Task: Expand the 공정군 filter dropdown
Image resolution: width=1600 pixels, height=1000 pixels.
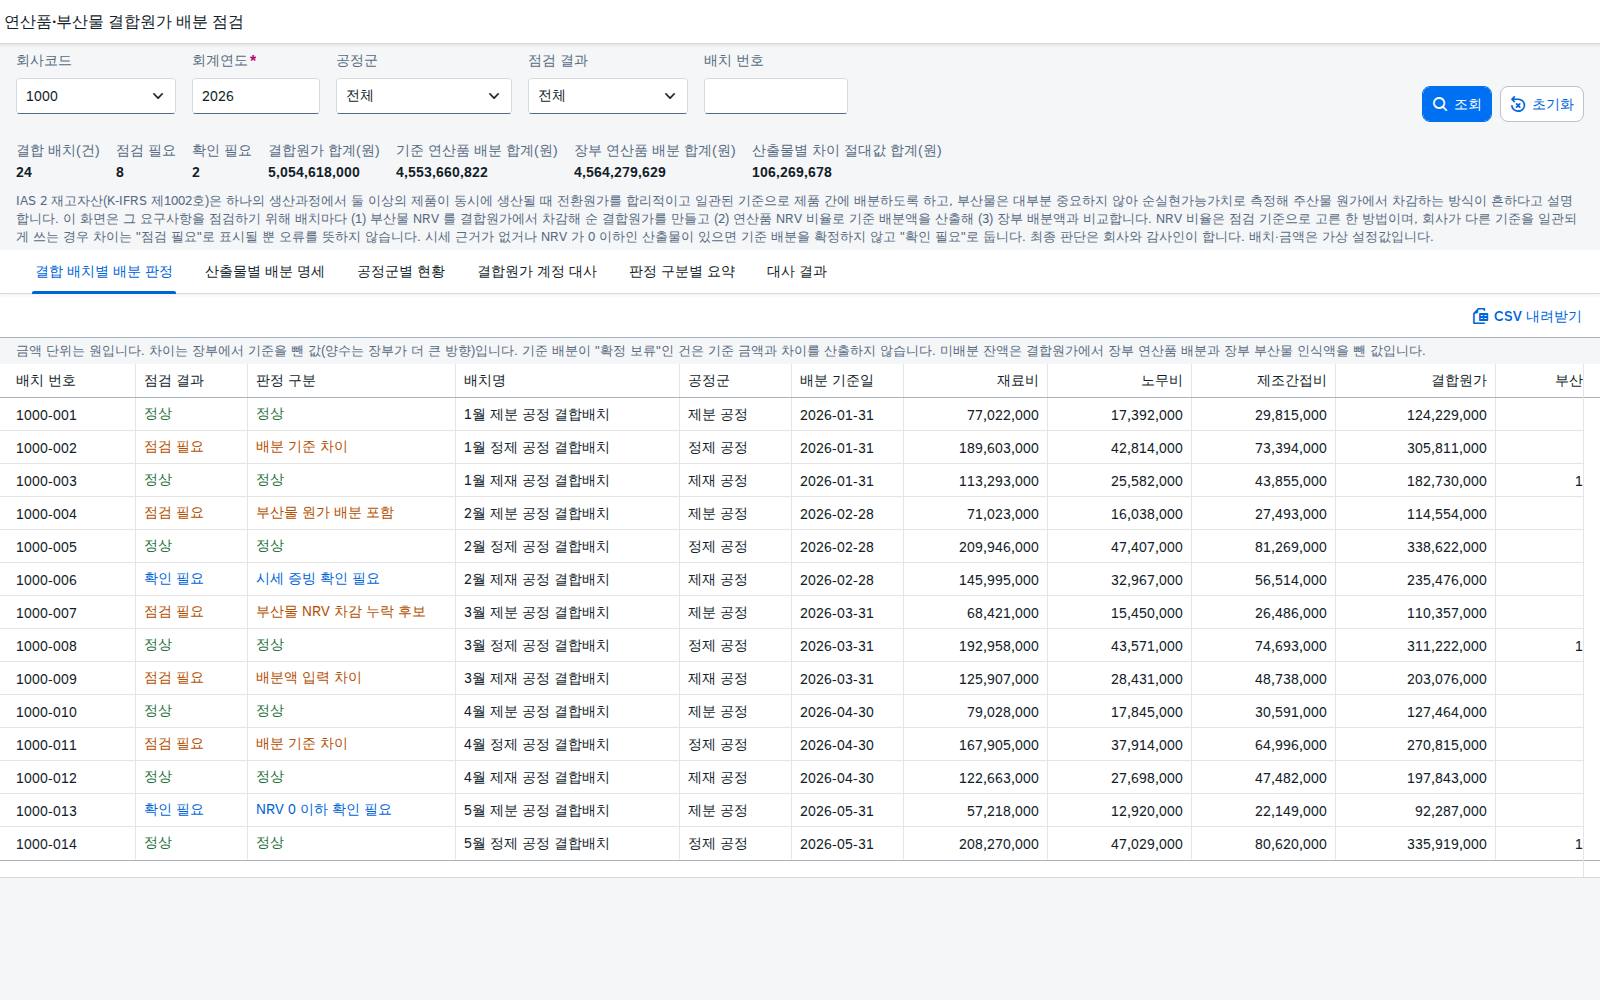Action: pos(424,96)
